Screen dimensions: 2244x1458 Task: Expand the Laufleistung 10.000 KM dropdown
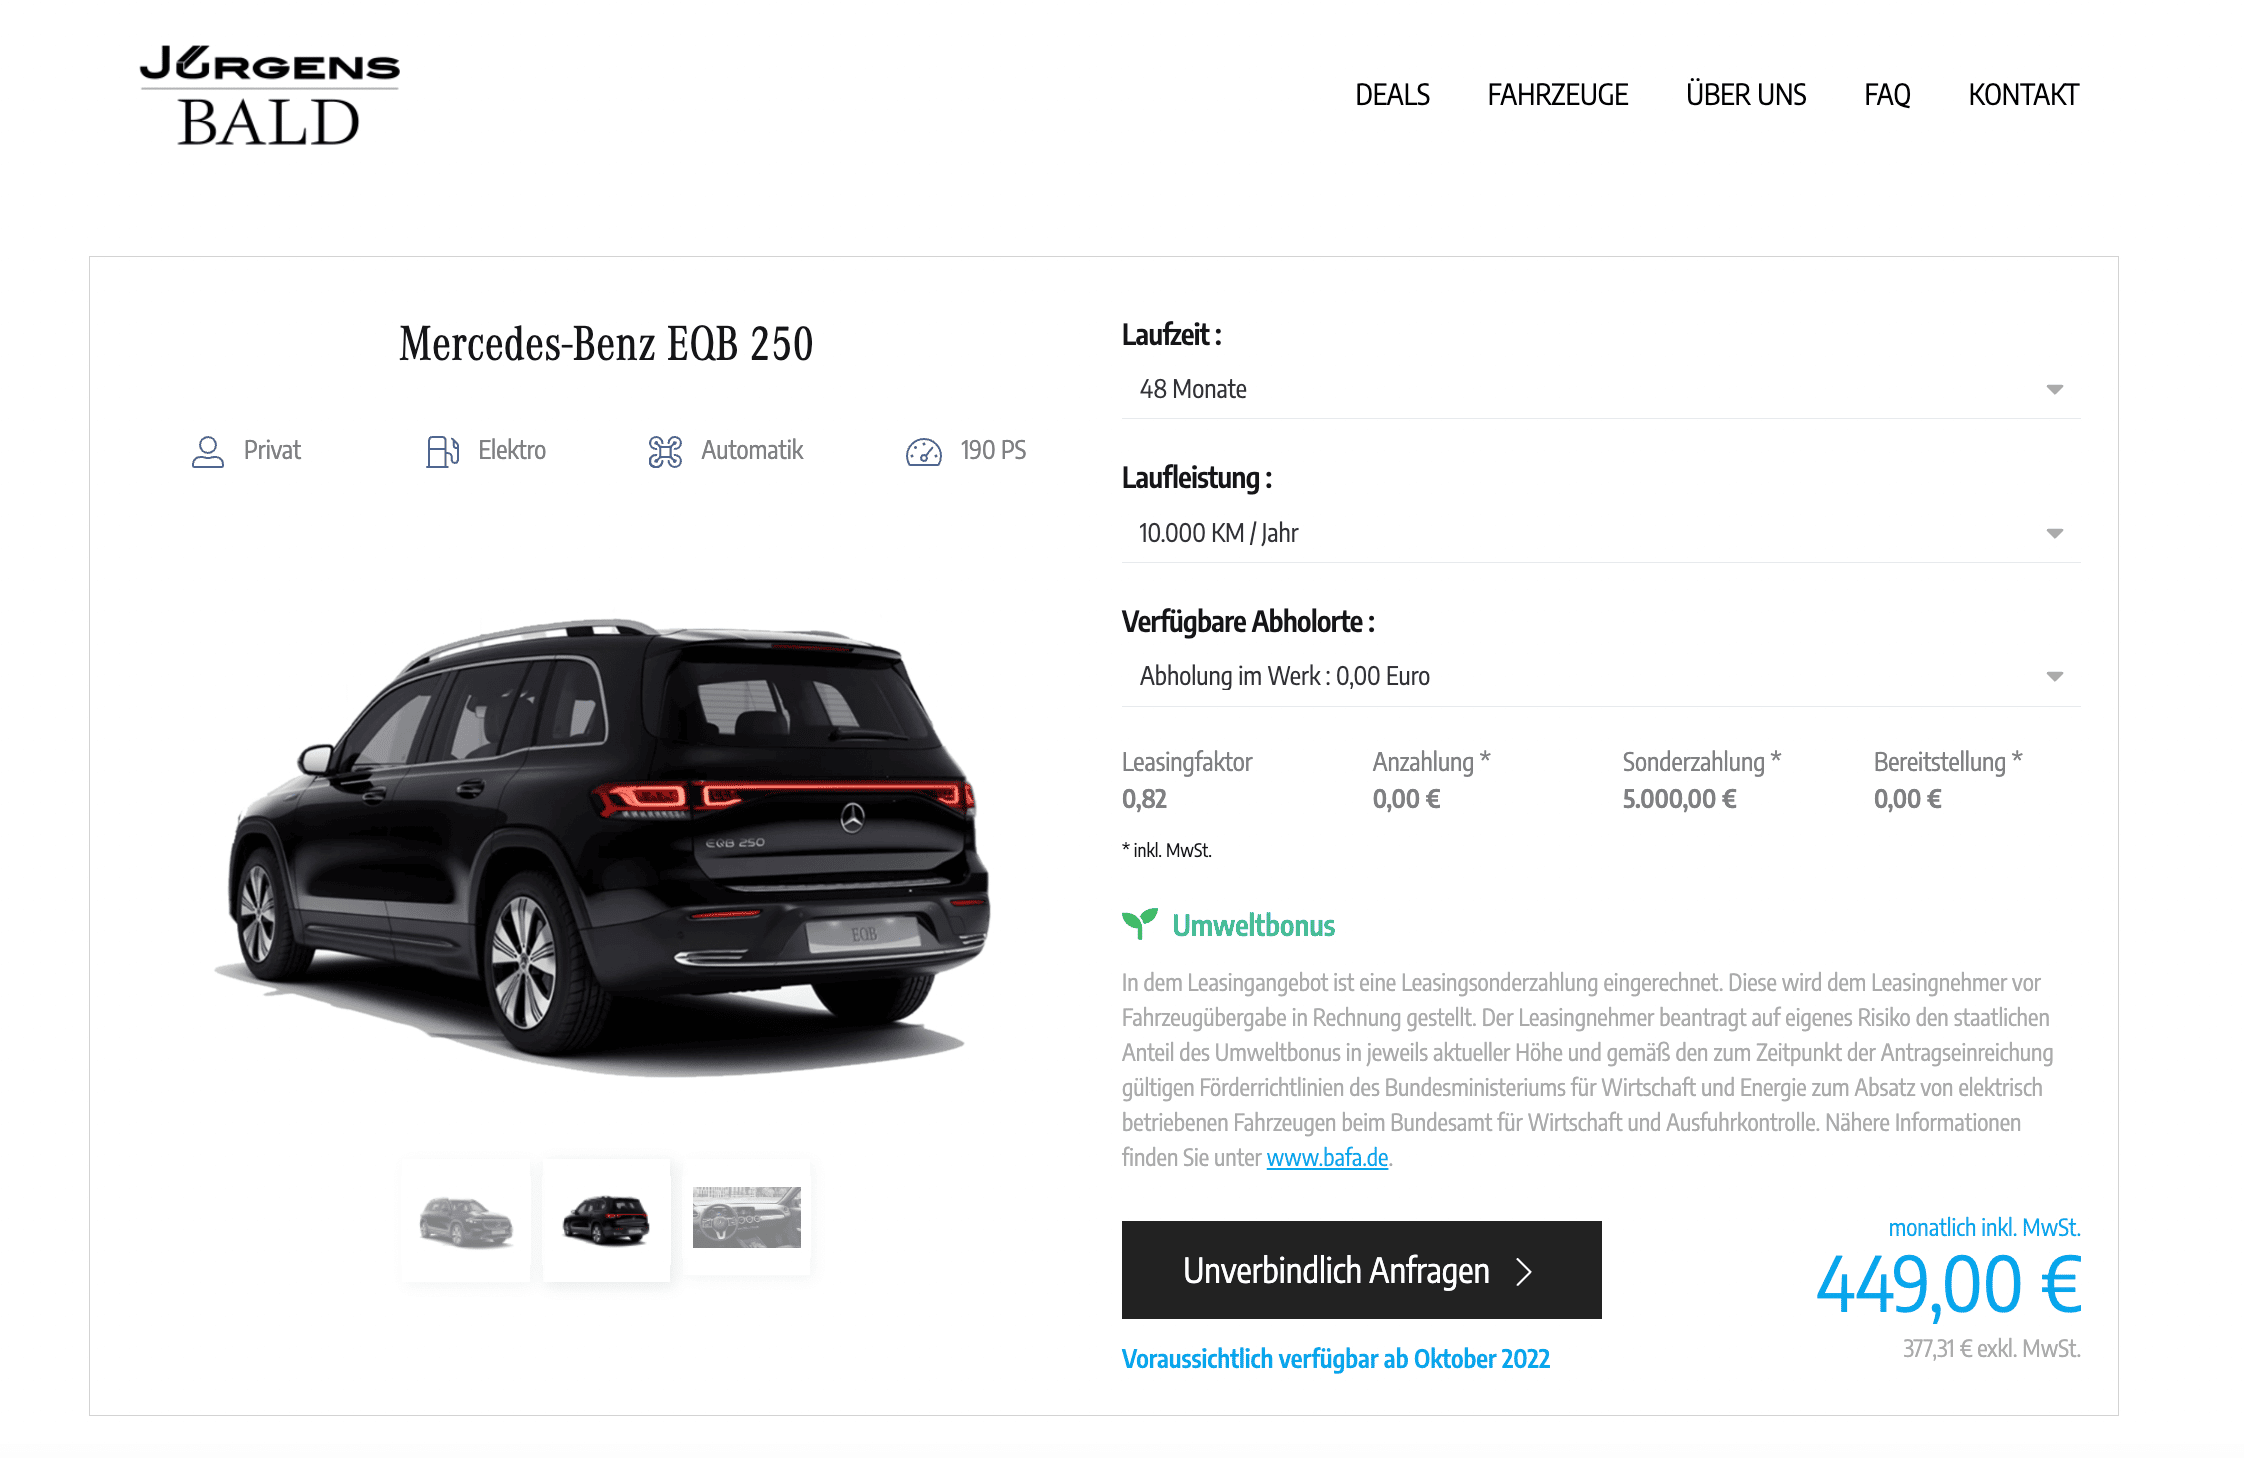pos(1601,533)
